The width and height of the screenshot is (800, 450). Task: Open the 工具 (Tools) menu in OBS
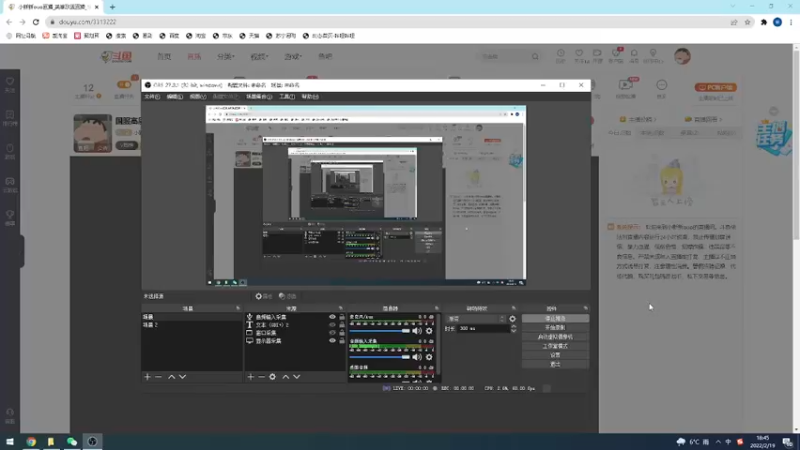point(287,96)
